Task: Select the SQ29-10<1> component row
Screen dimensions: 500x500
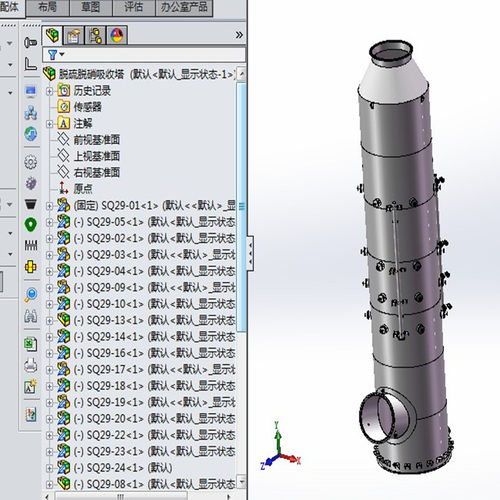Action: [146, 304]
